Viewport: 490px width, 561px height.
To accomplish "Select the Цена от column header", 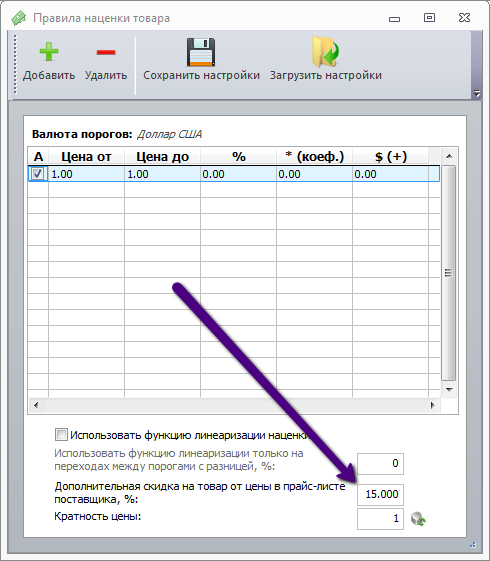I will [x=86, y=157].
